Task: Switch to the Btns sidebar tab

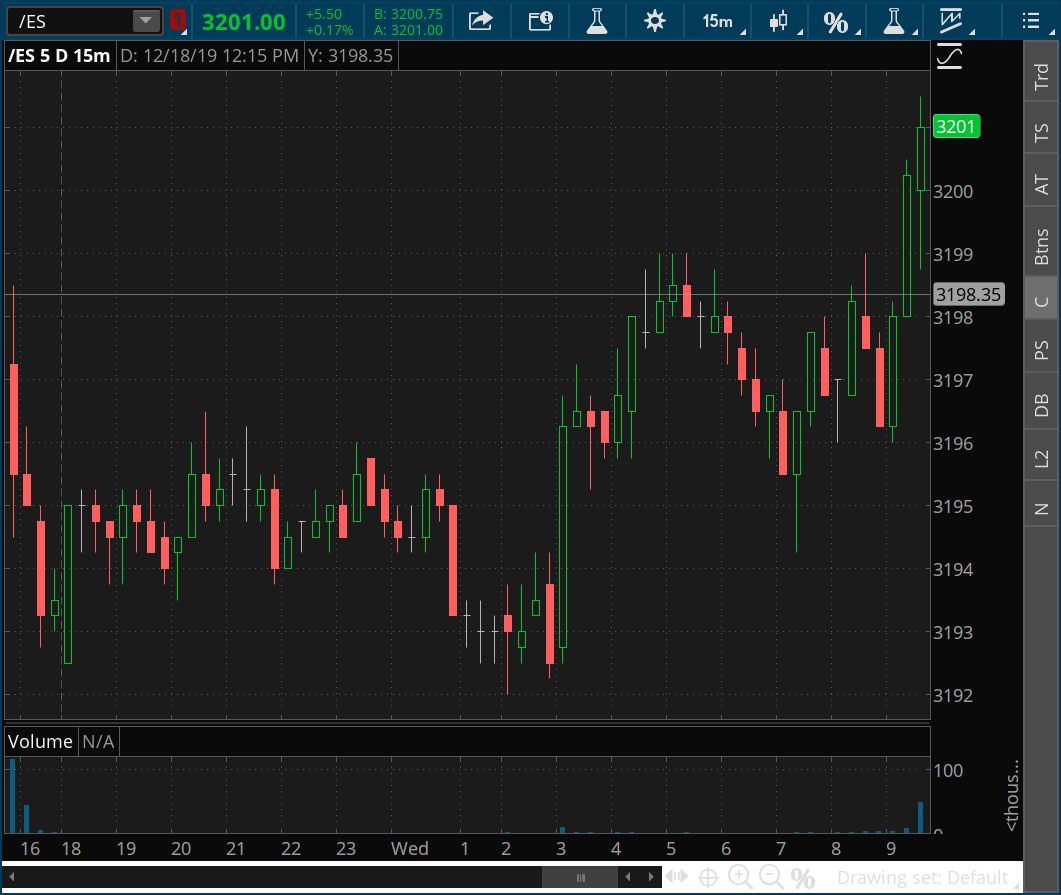Action: point(1041,246)
